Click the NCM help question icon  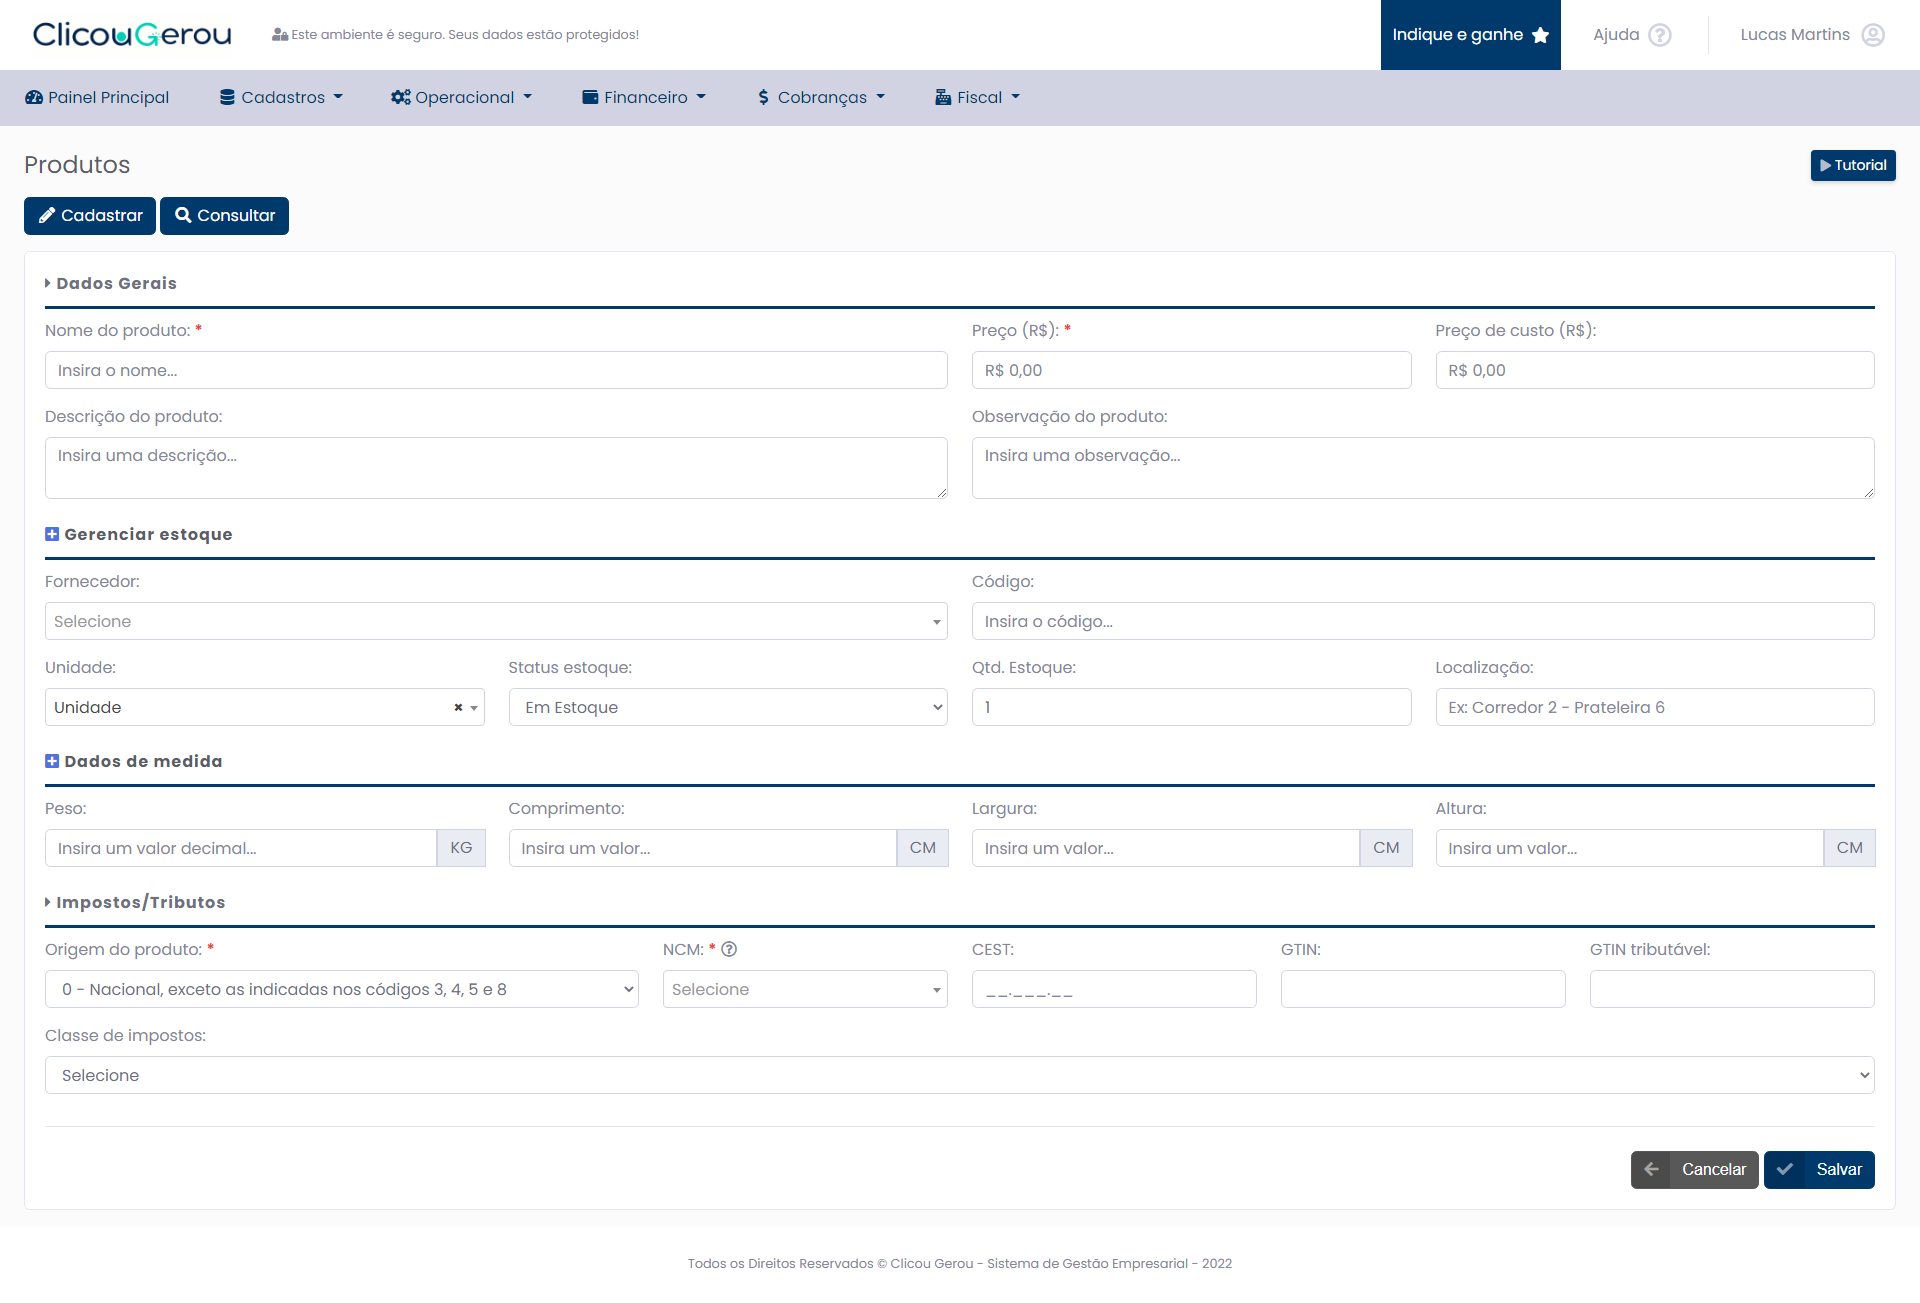[729, 949]
